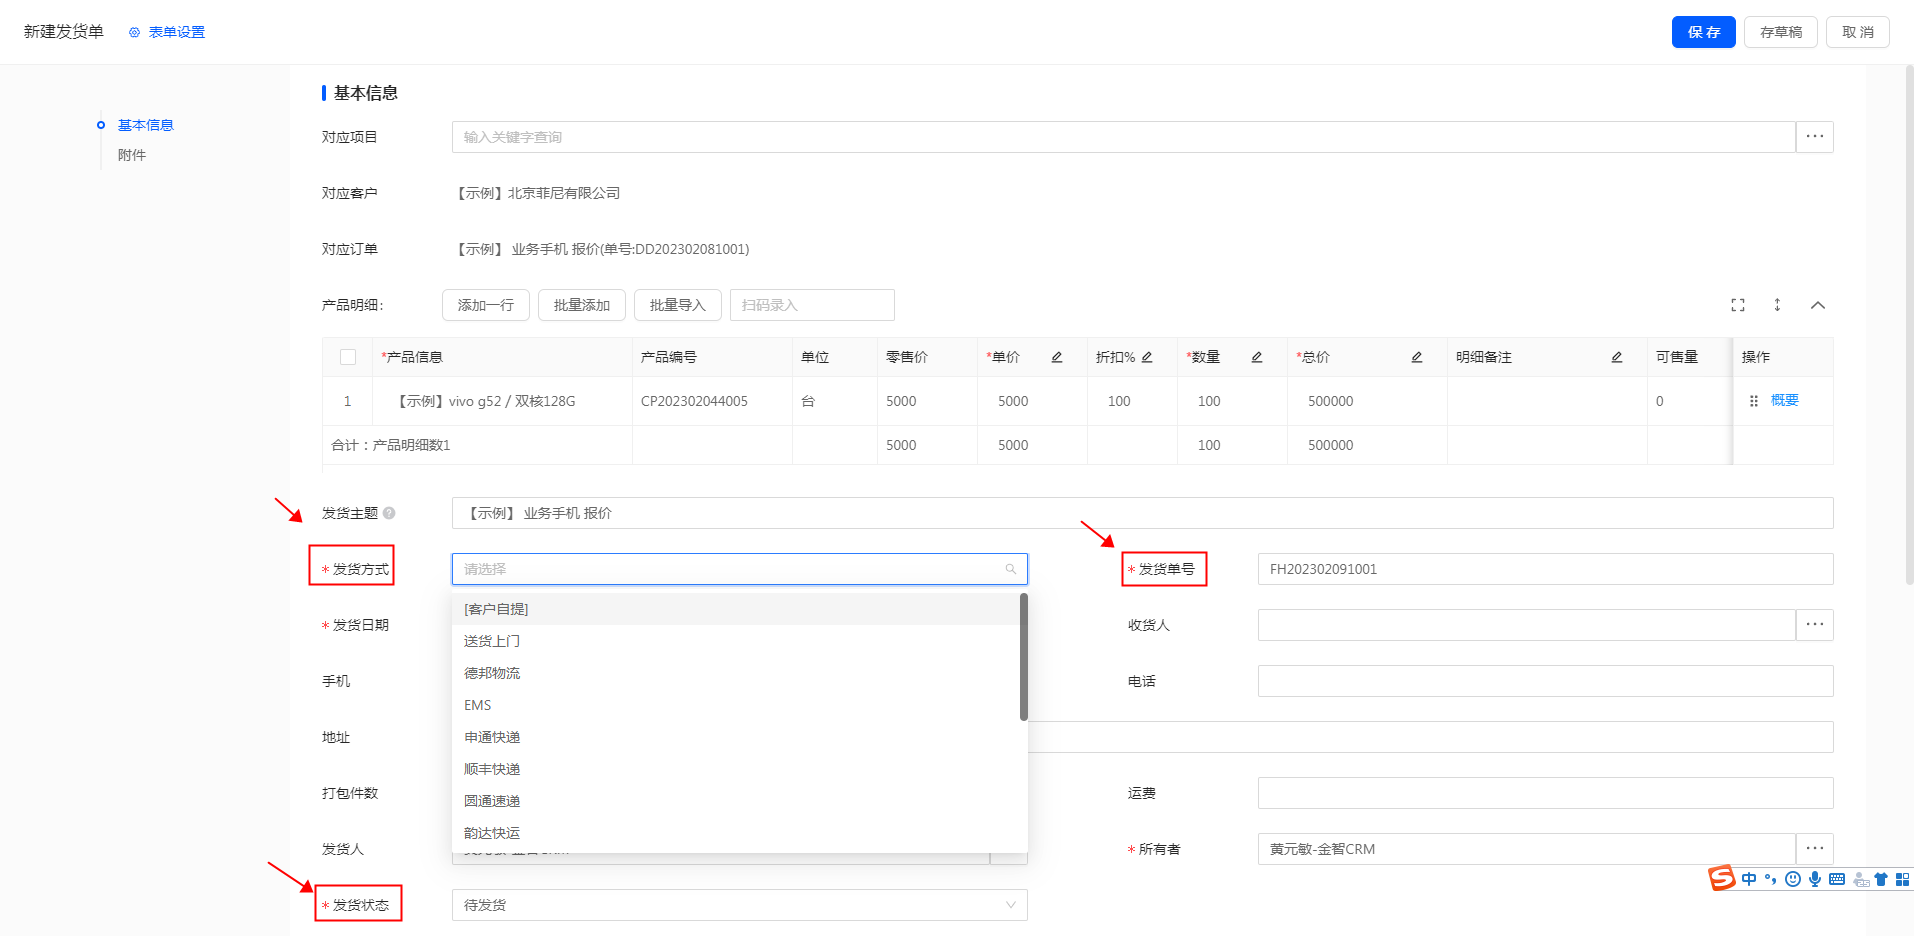Choose 申通快递 from the delivery method list
This screenshot has width=1914, height=936.
(x=735, y=737)
